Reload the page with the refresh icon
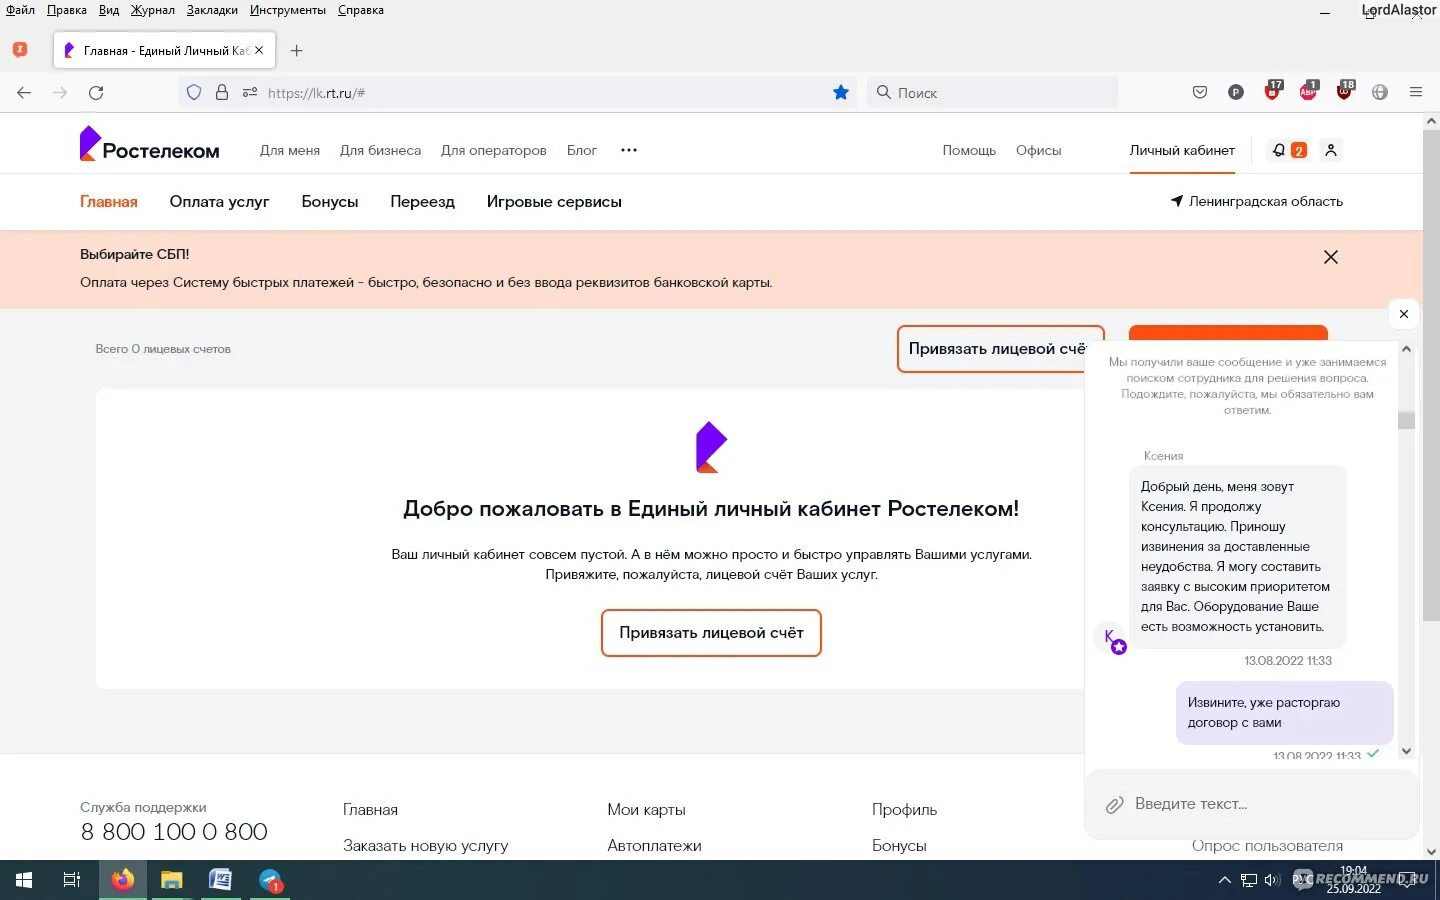The width and height of the screenshot is (1440, 900). click(x=96, y=93)
